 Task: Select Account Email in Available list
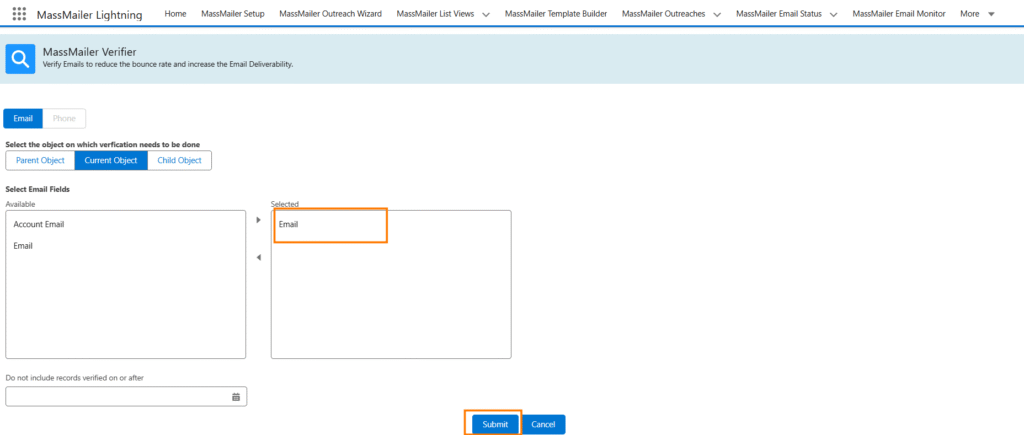pos(39,224)
